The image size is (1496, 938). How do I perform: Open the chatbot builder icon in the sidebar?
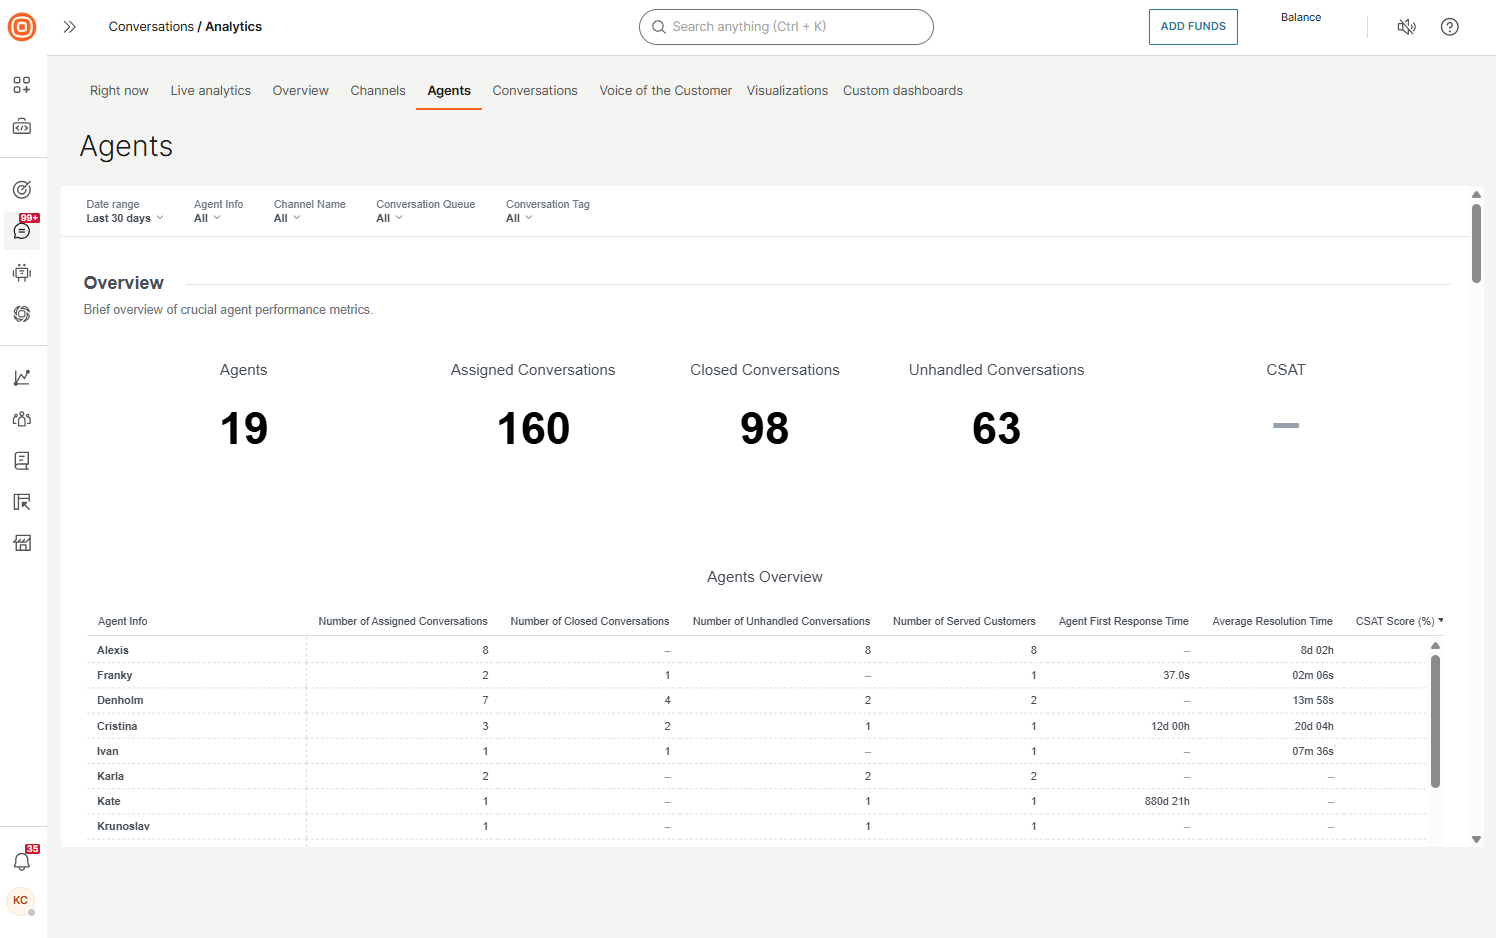click(x=21, y=273)
